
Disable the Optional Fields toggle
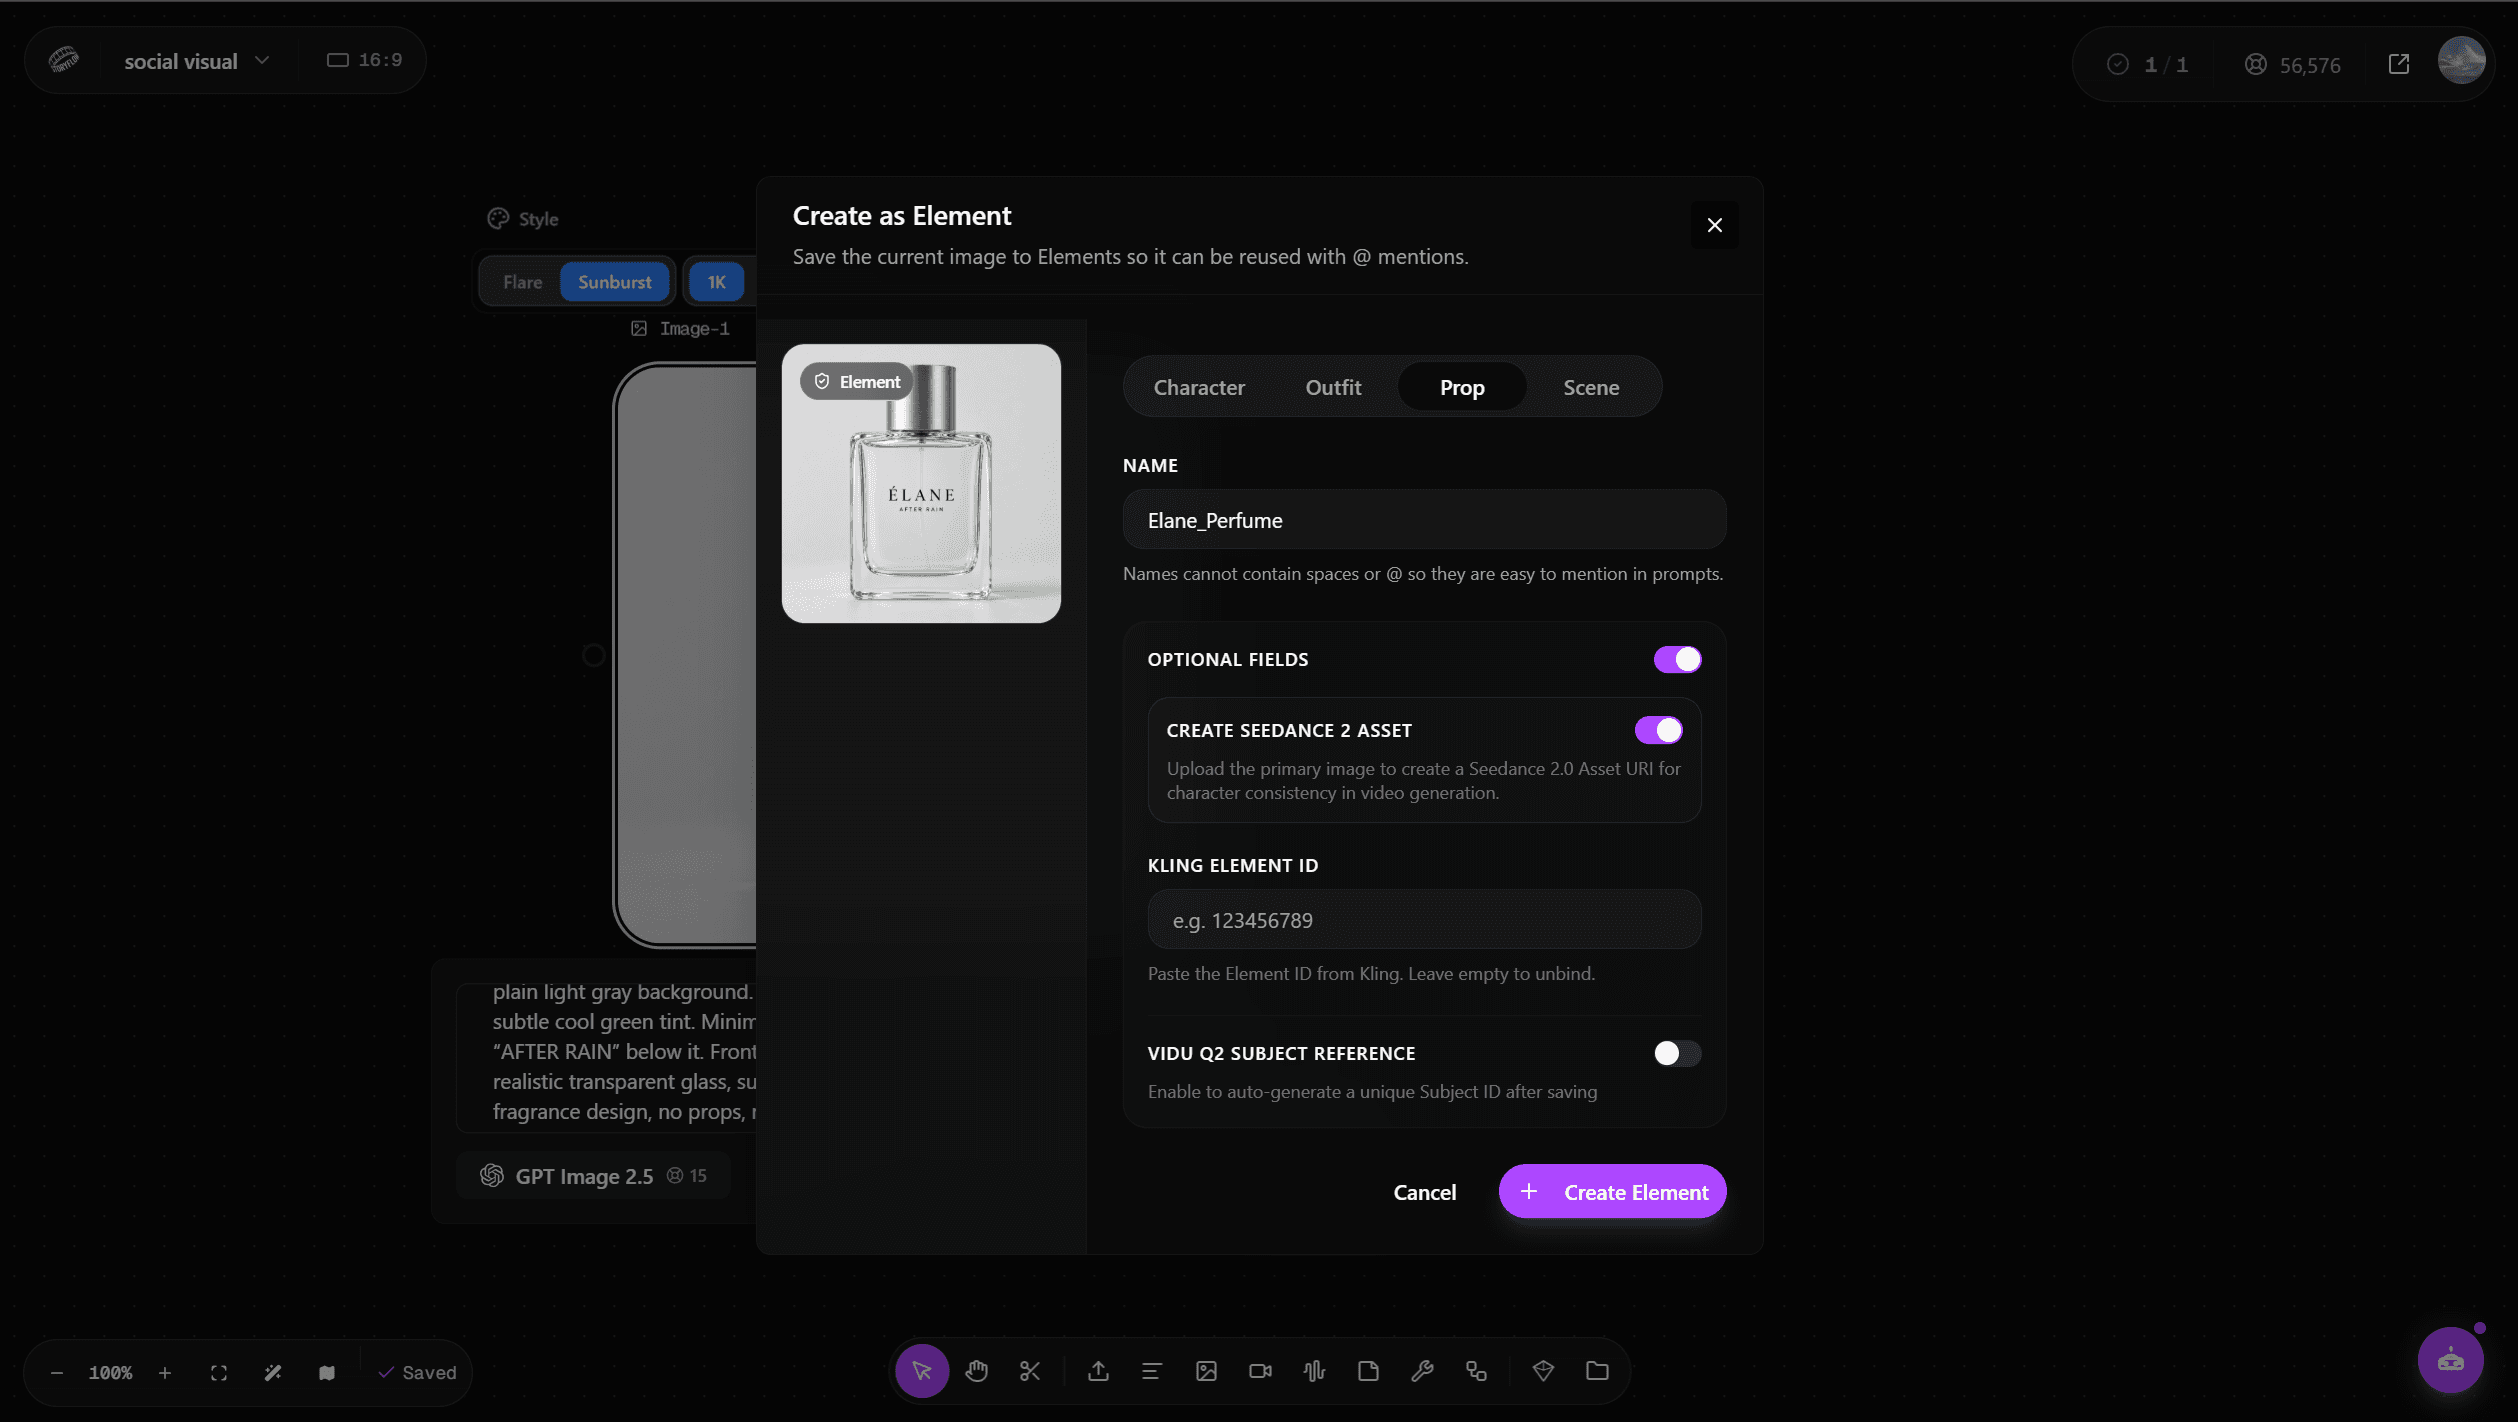pos(1677,659)
